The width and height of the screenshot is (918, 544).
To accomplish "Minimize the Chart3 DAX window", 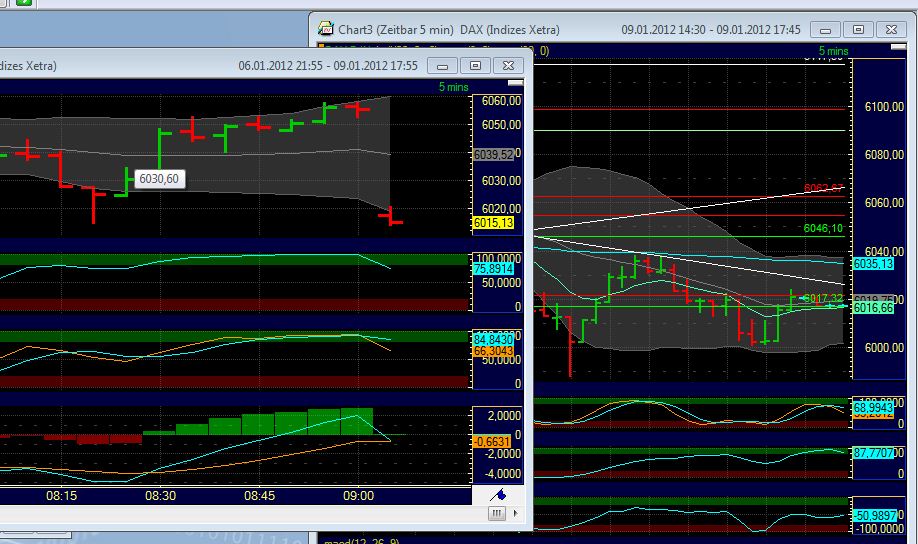I will coord(826,30).
